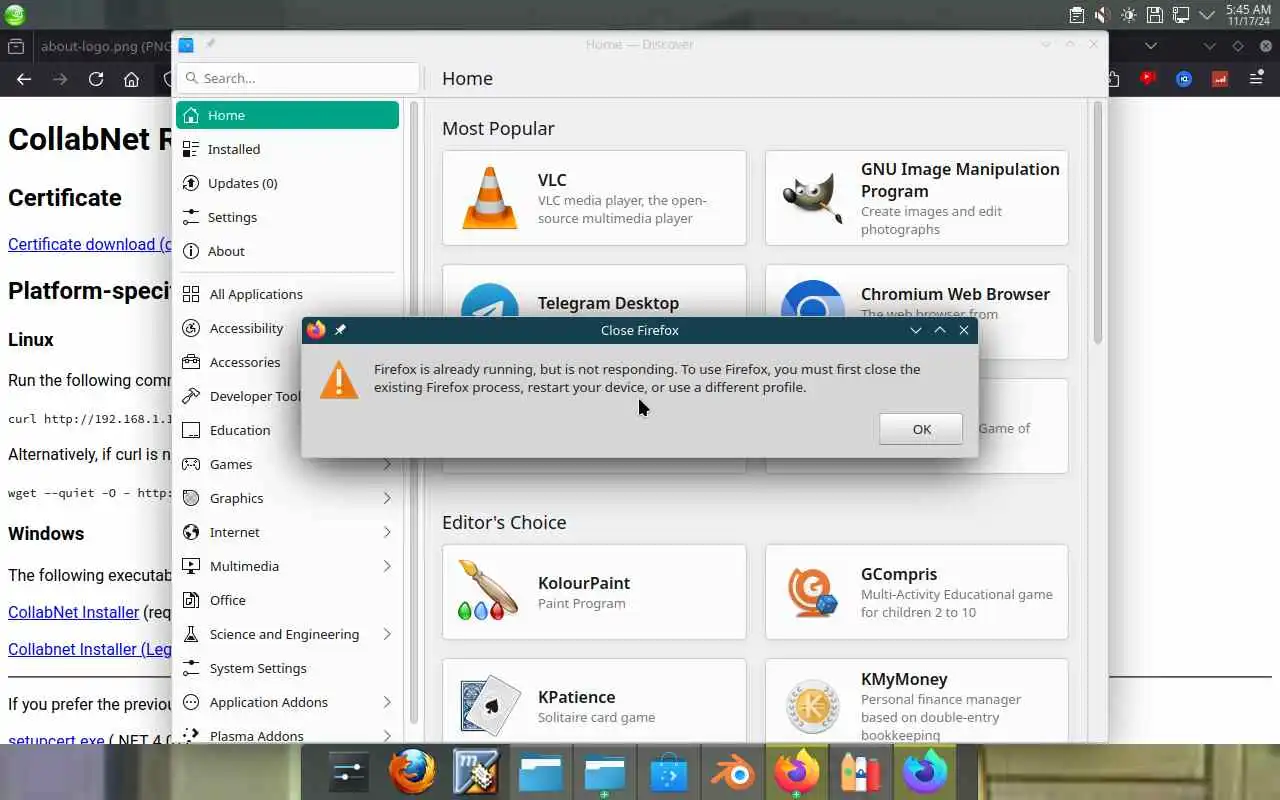Open the Chromium Web Browser card
Viewport: 1280px width, 800px height.
pos(917,292)
